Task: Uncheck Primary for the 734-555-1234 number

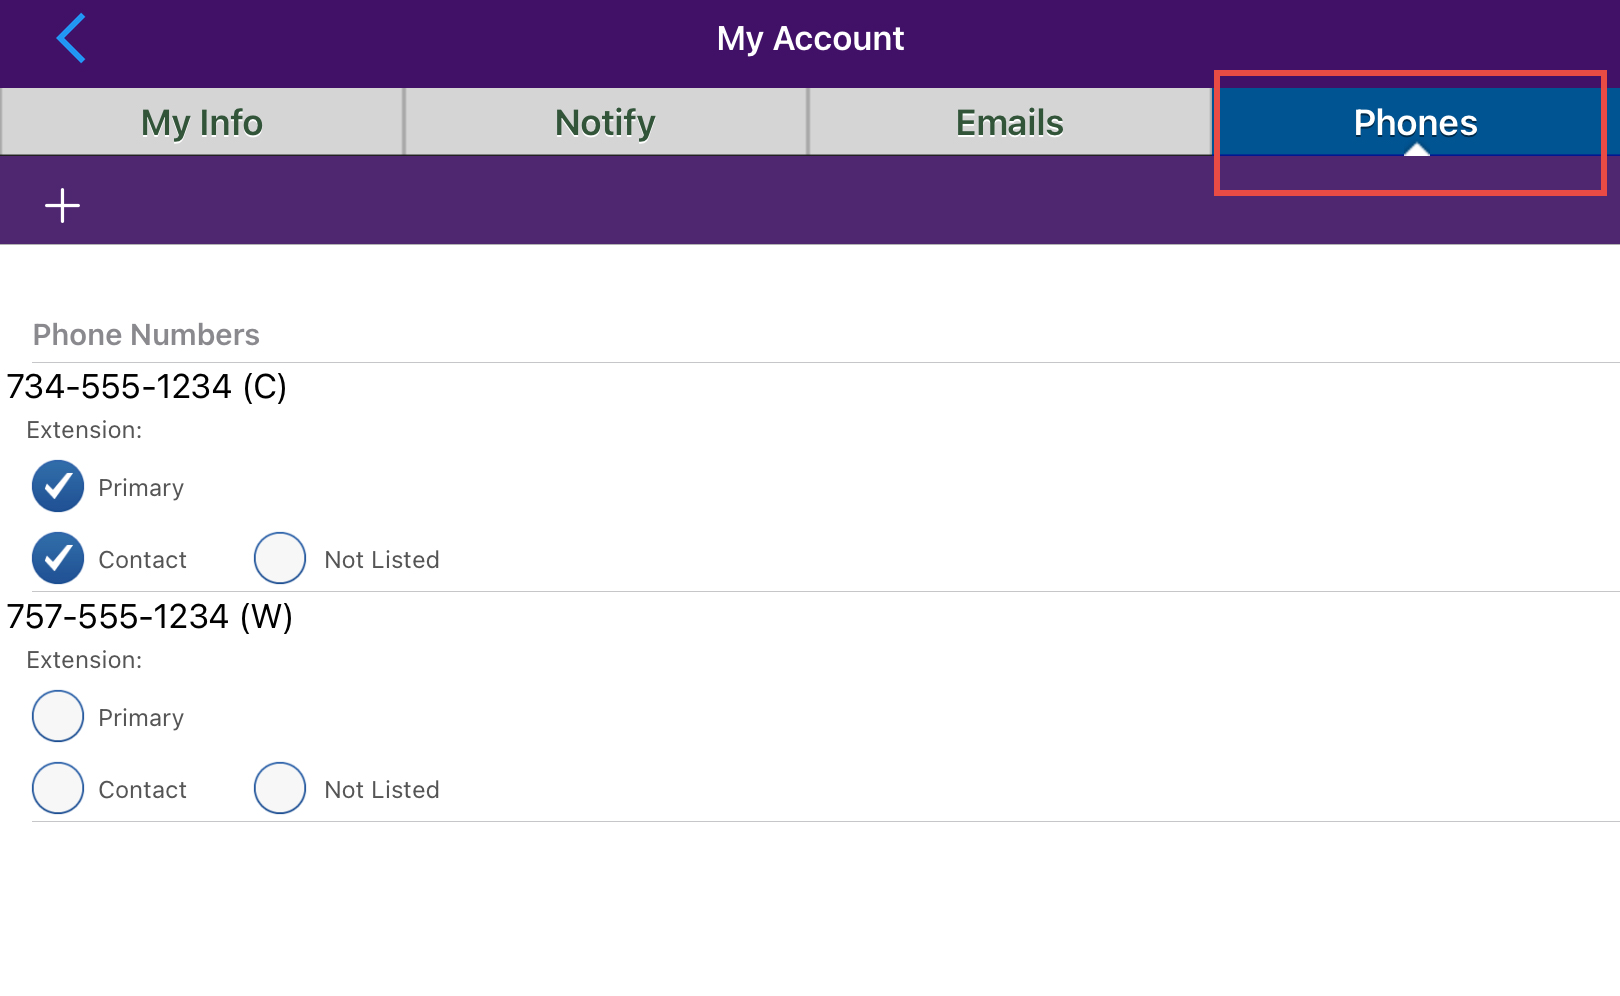Action: pyautogui.click(x=58, y=487)
